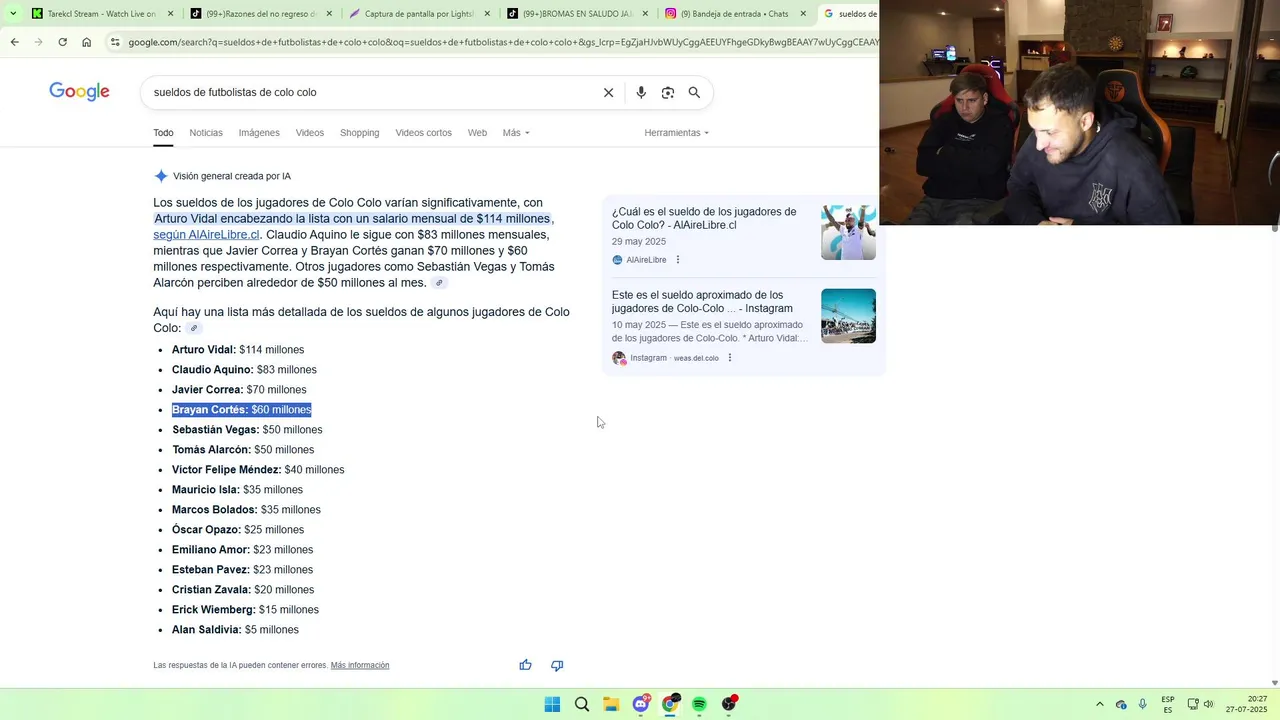This screenshot has width=1280, height=720.
Task: Click the 'Mauricio Isla: $35 millones' entry
Action: click(x=237, y=490)
